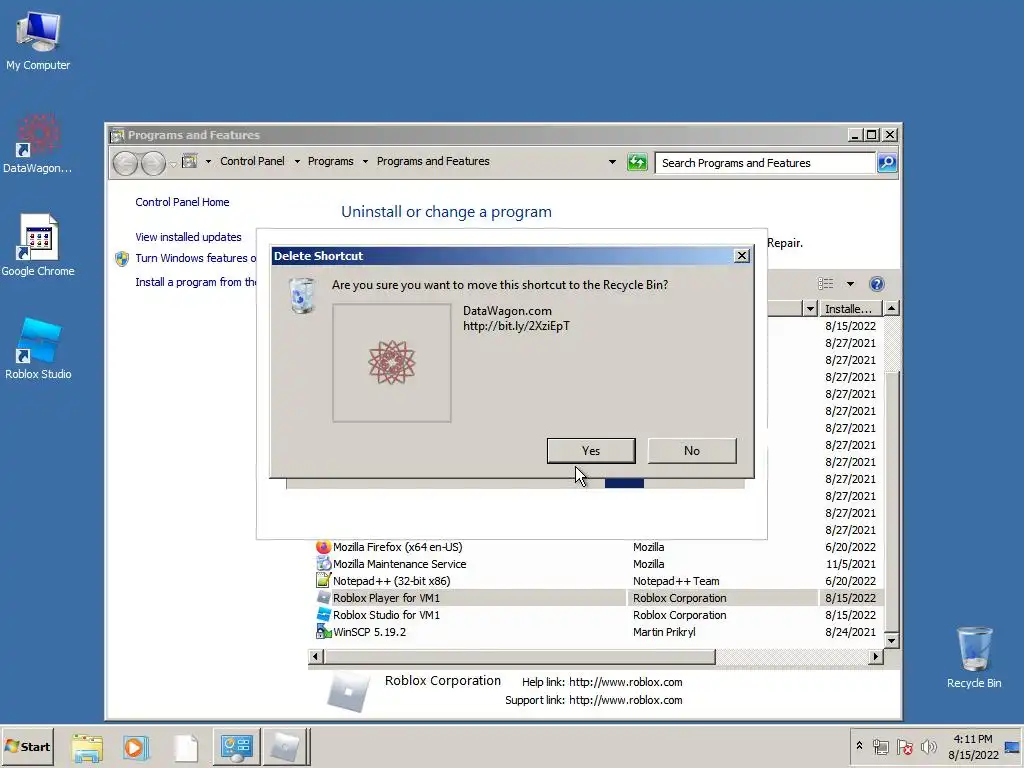The image size is (1024, 768).
Task: Click the 8/24/2021 install date
Action: tap(850, 632)
